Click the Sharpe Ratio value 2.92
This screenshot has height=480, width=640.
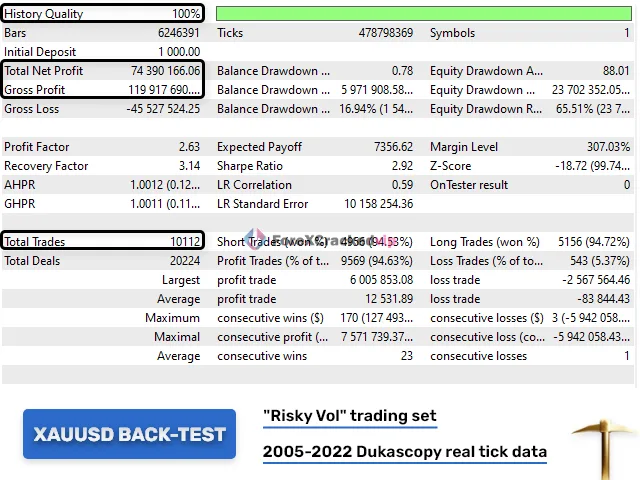pyautogui.click(x=397, y=166)
